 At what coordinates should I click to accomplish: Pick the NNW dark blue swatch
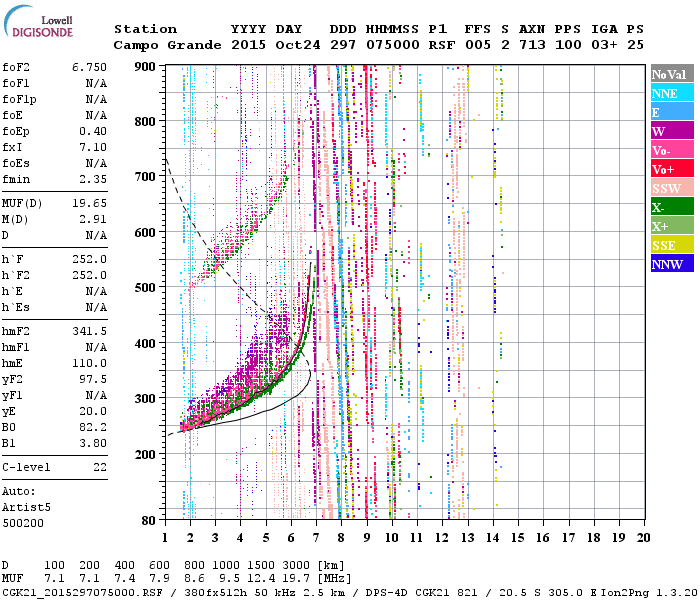click(672, 264)
